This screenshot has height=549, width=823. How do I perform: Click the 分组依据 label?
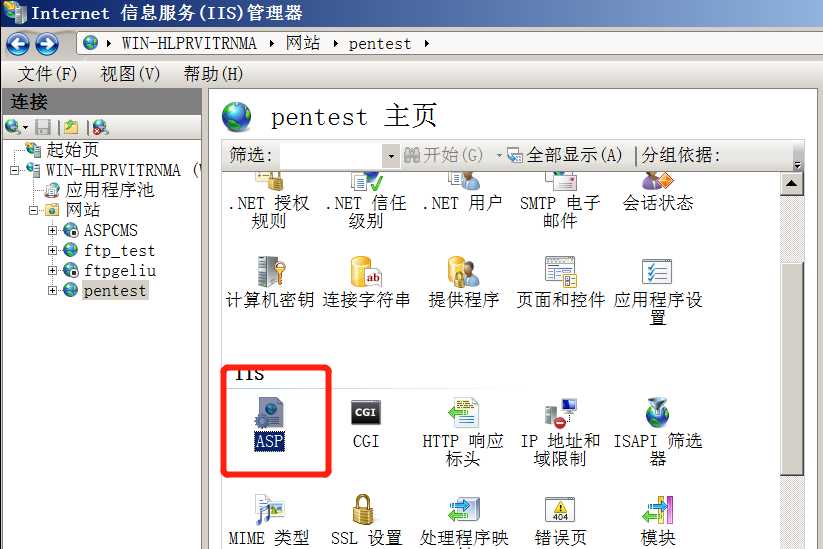(x=681, y=155)
